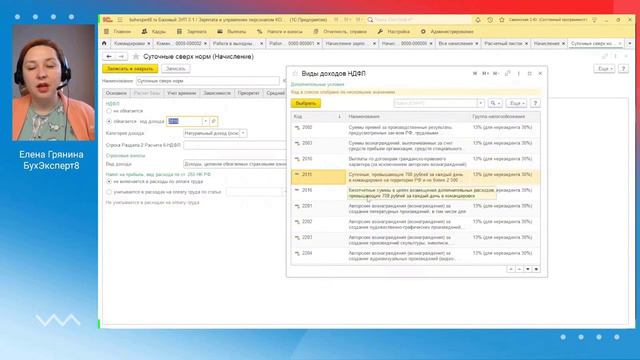Click sort arrow in Код column header
This screenshot has height=360, width=640.
[x=339, y=117]
